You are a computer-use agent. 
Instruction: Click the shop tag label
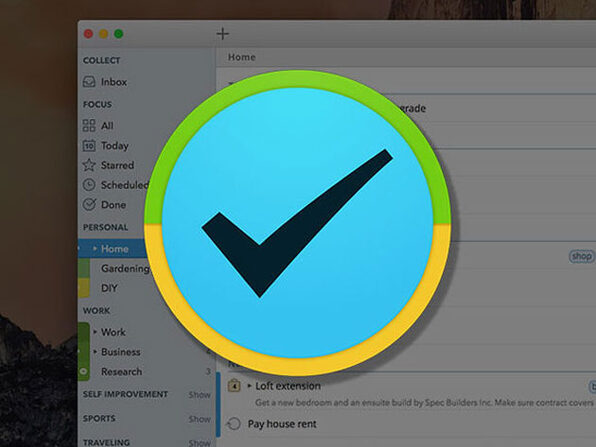coord(582,257)
